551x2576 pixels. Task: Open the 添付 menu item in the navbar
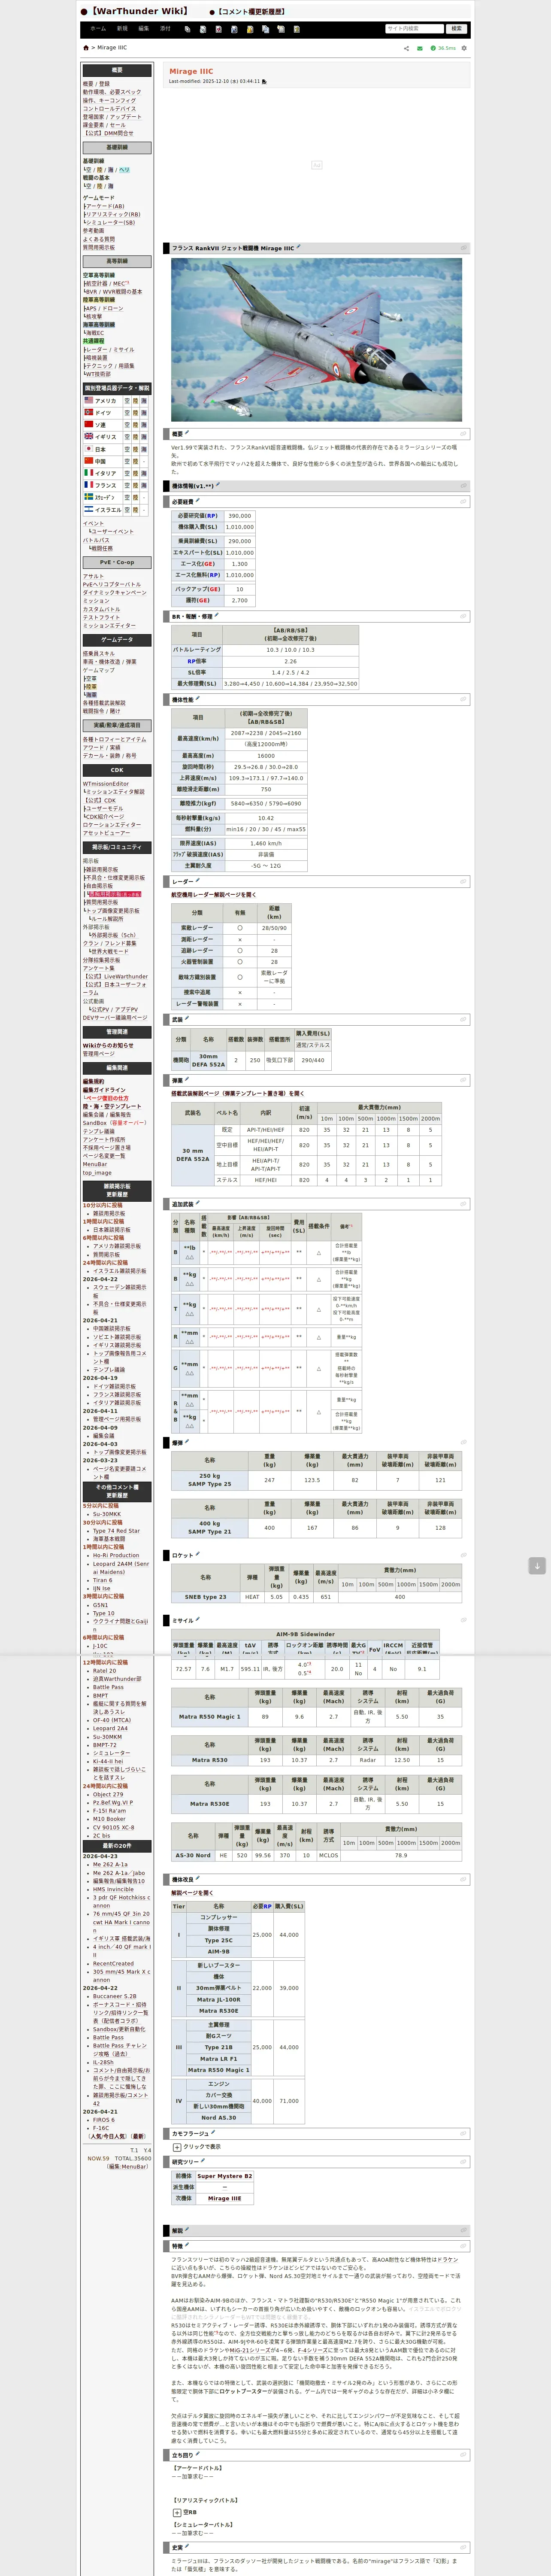click(x=165, y=28)
